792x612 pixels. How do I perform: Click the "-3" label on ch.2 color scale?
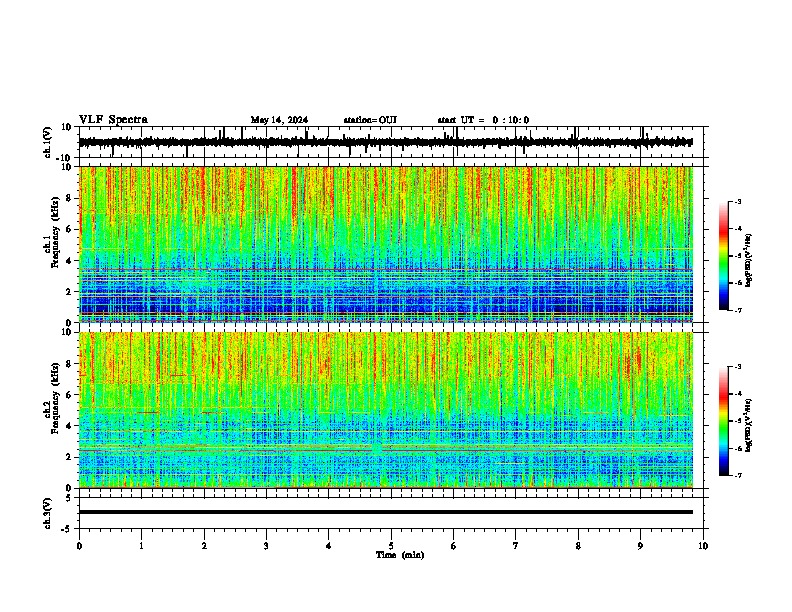(738, 367)
